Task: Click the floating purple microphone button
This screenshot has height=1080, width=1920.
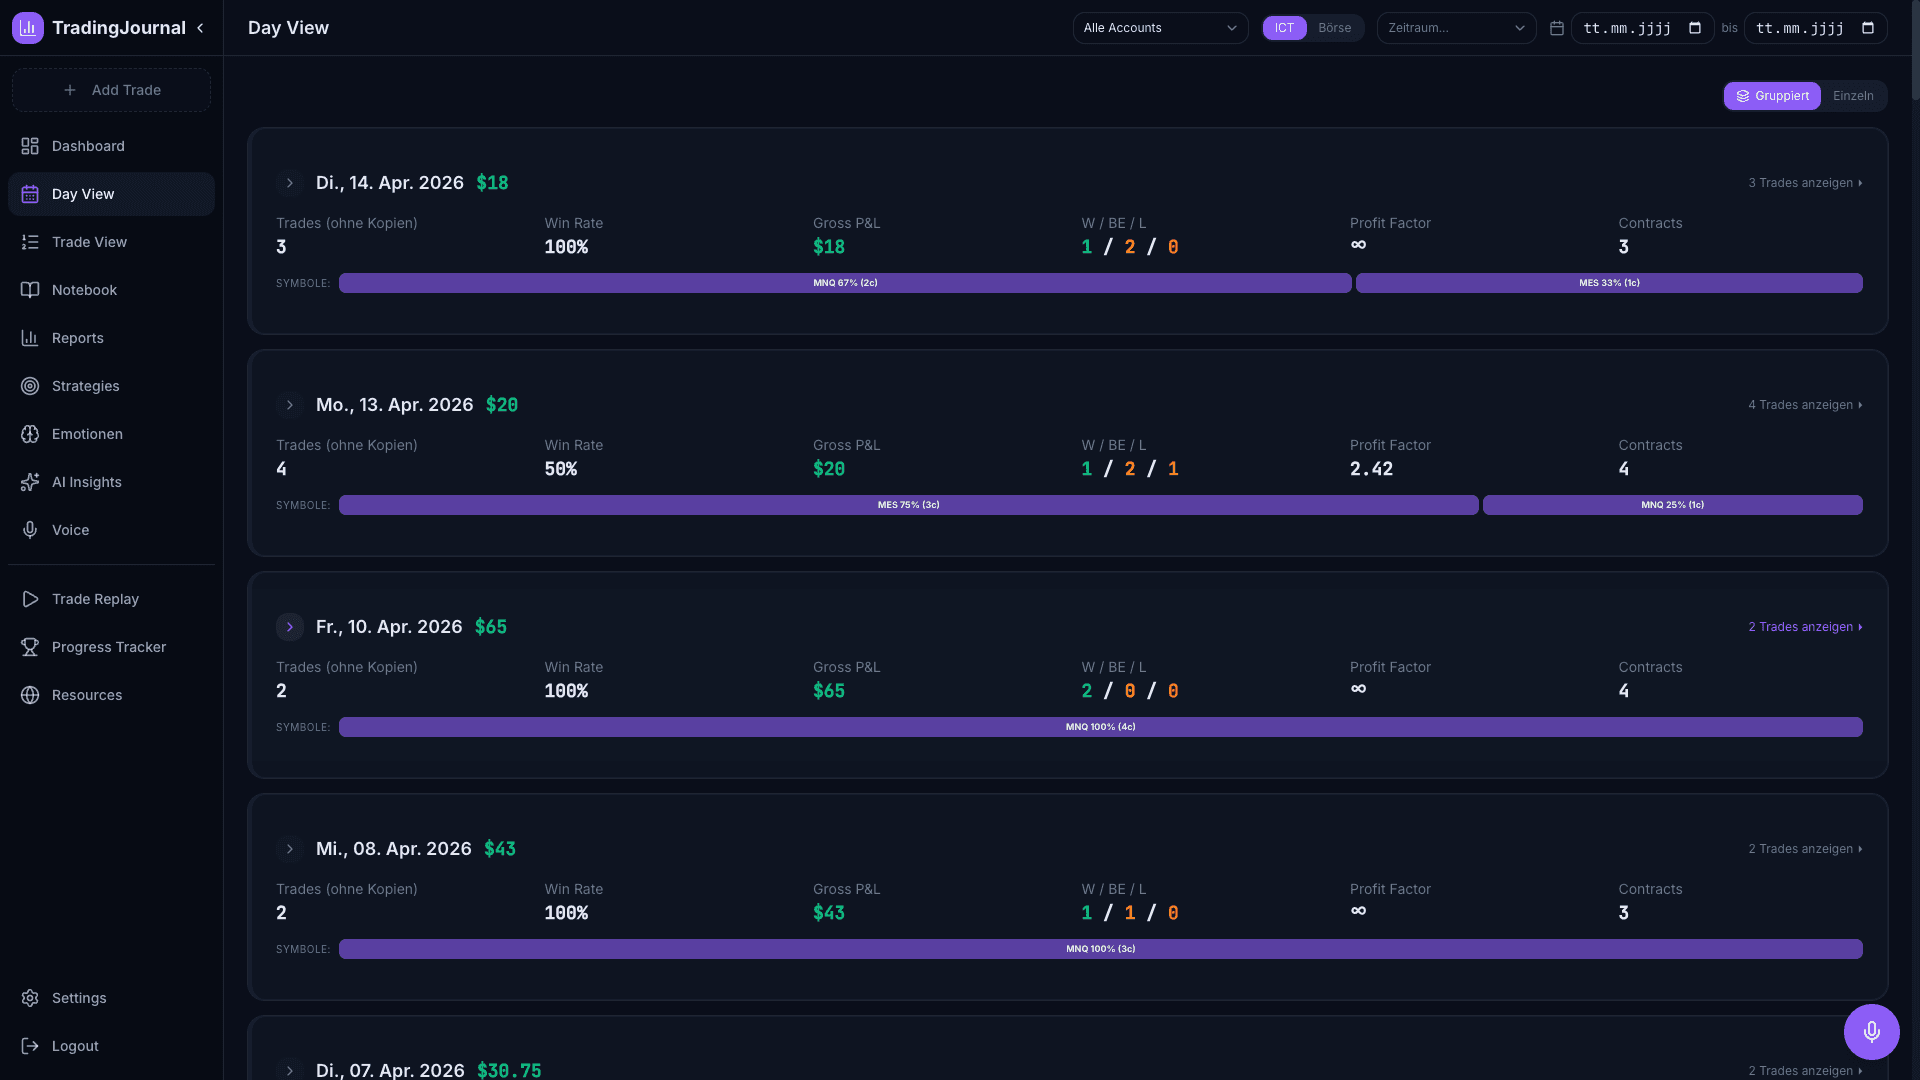Action: coord(1871,1031)
